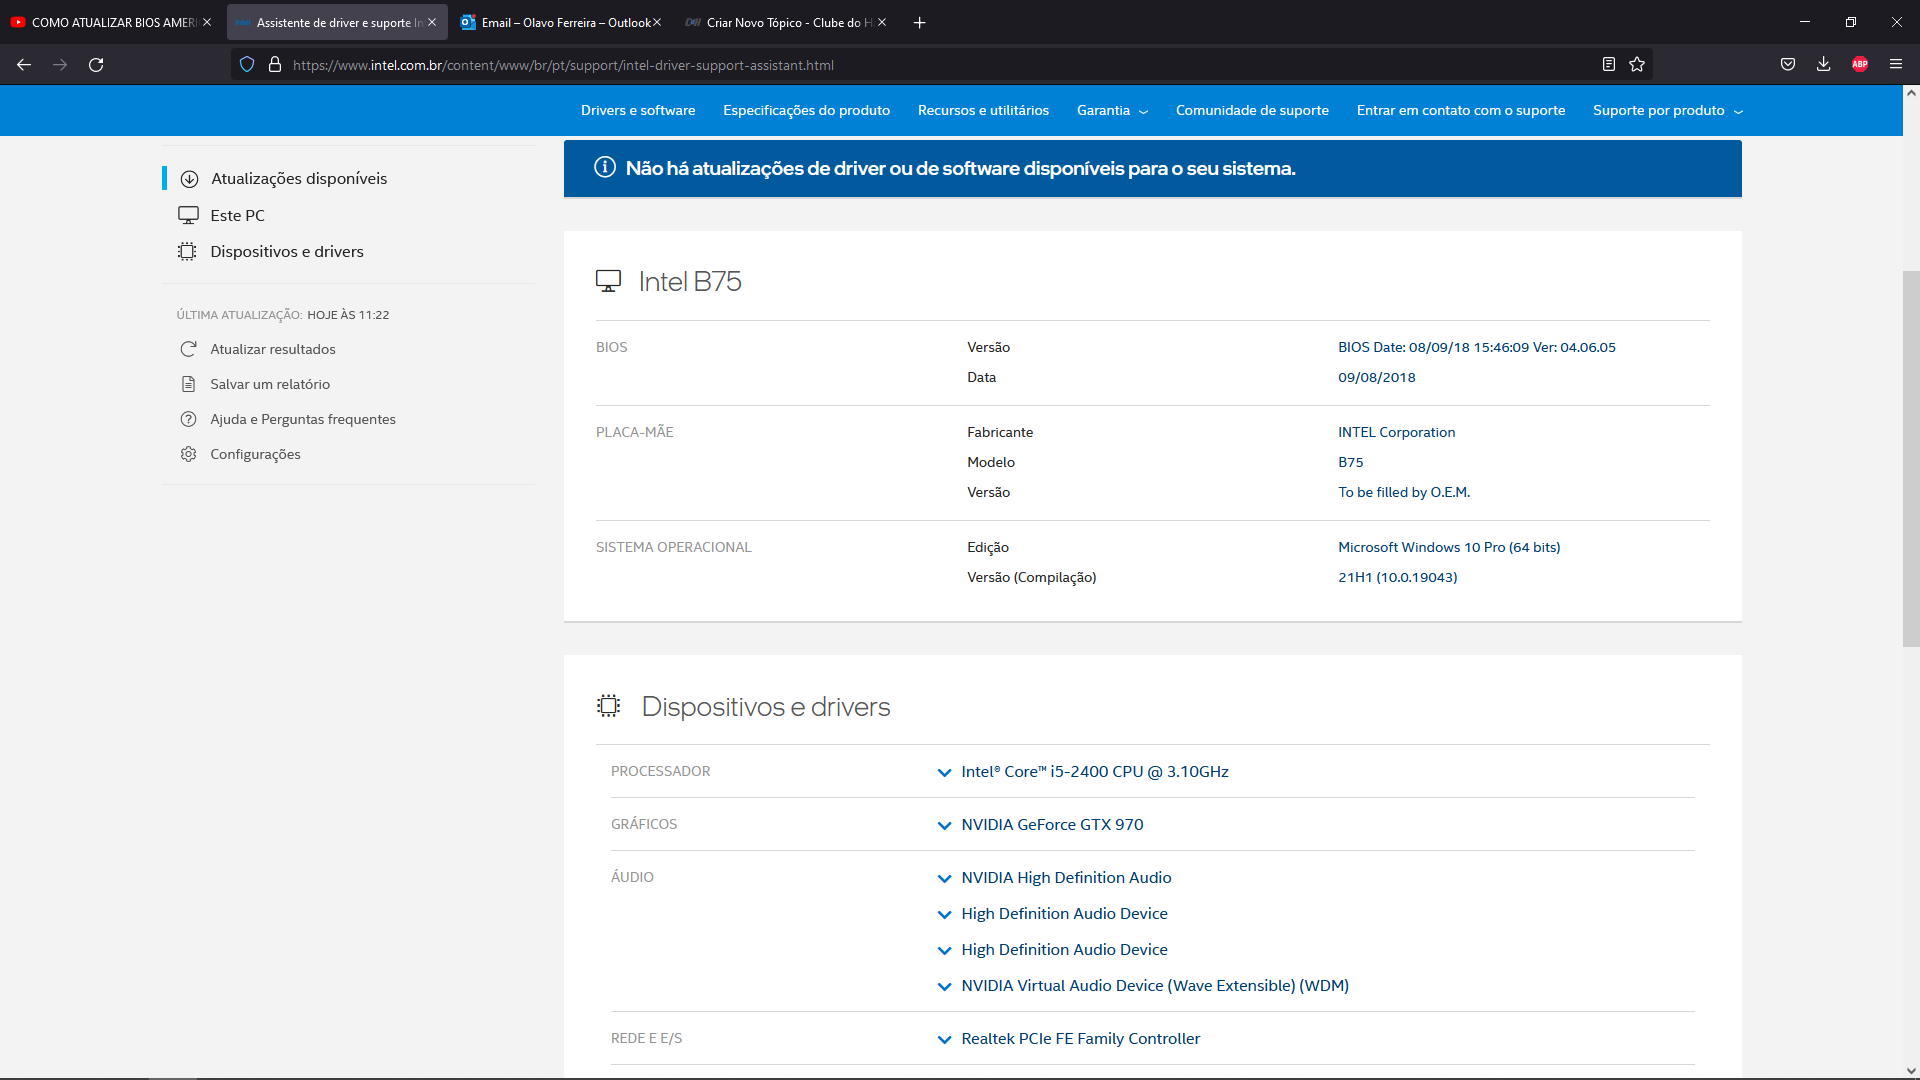1920x1080 pixels.
Task: Open Drivers e software menu
Action: point(638,111)
